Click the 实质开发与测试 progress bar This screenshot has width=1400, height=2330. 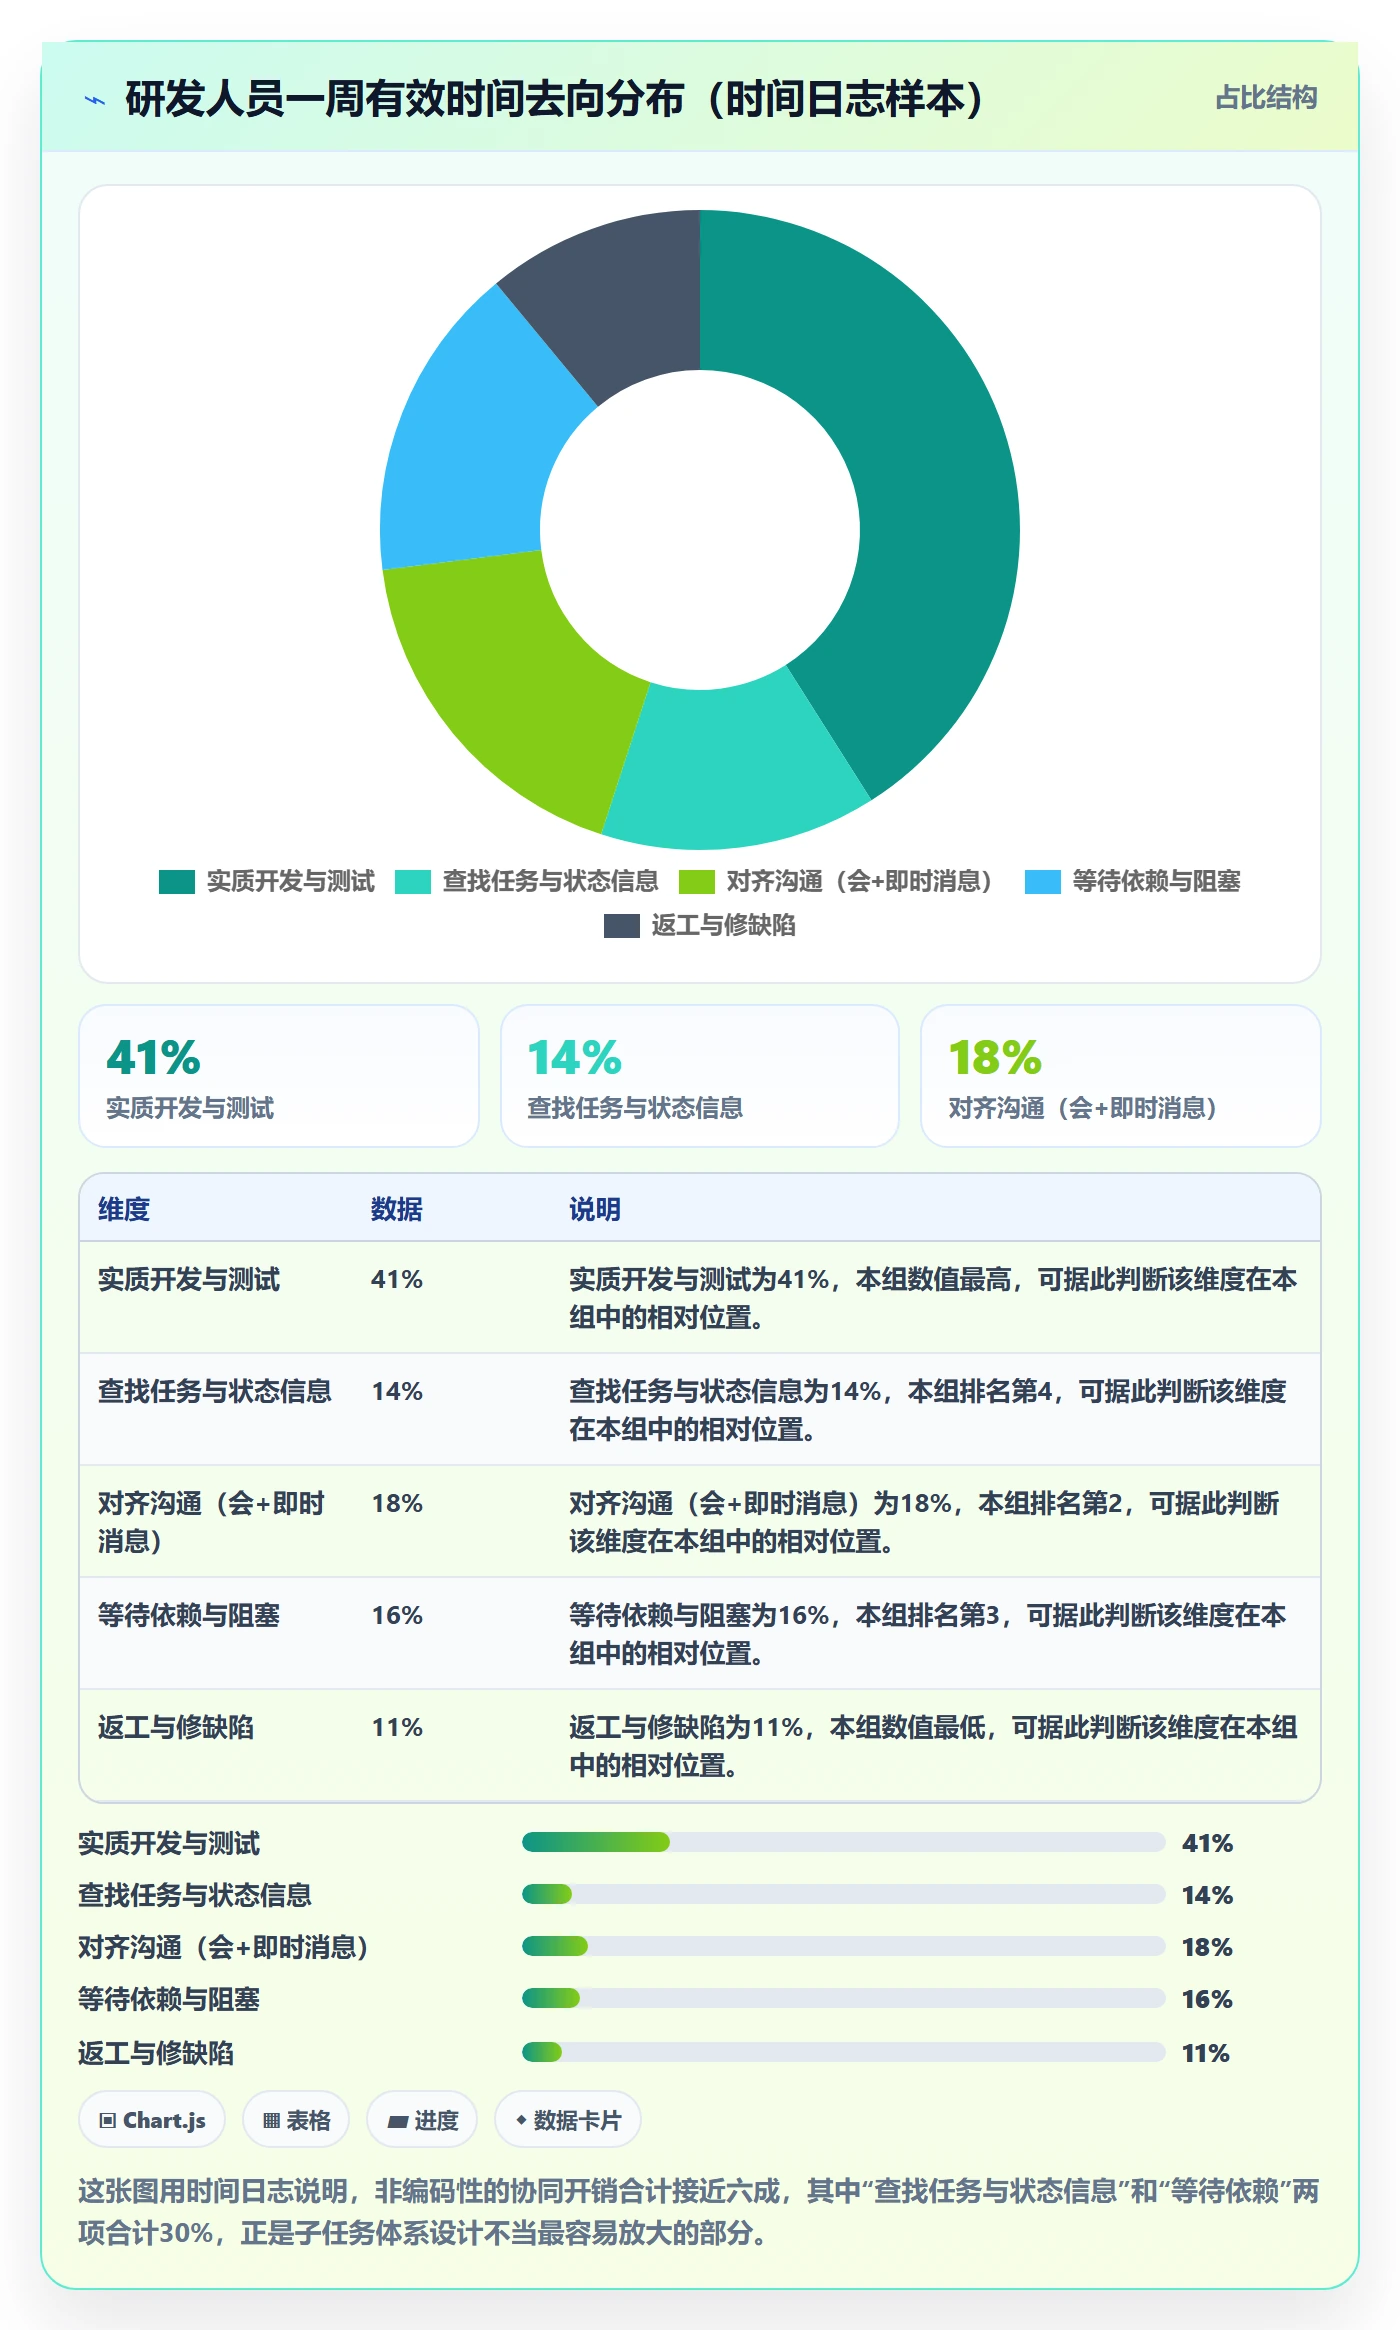tap(843, 1842)
